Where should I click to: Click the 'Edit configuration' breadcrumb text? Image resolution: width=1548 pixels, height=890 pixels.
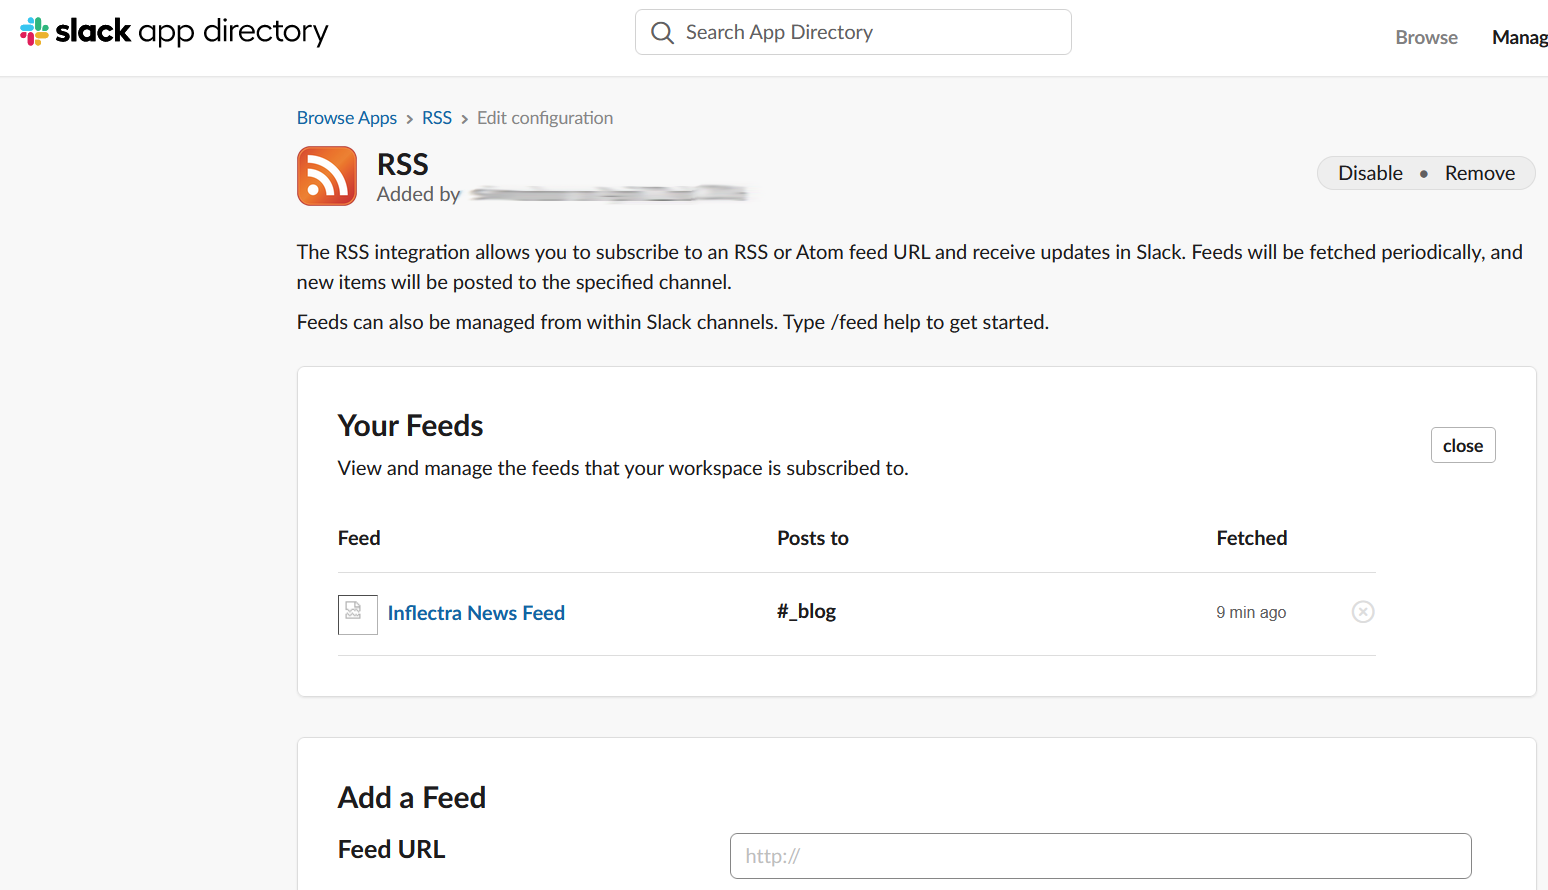point(545,118)
